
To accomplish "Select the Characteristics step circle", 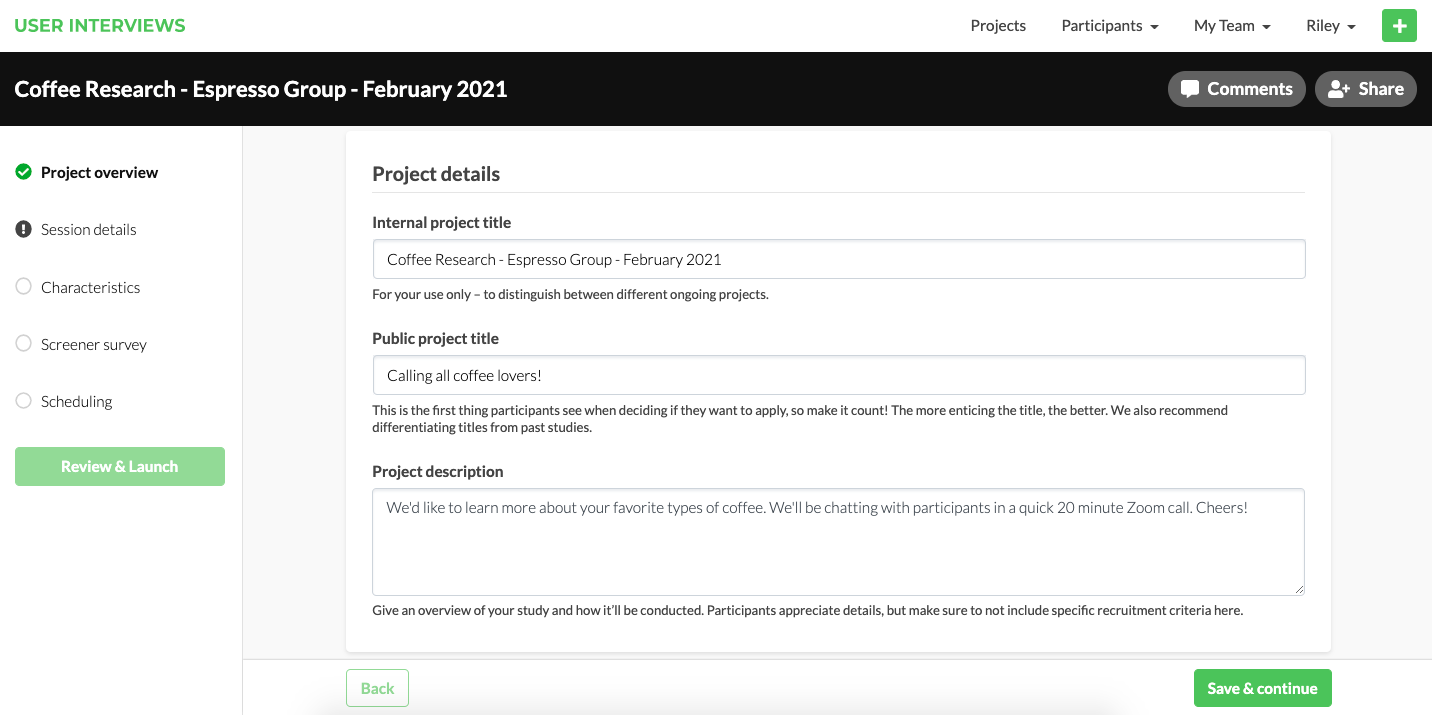I will pos(24,286).
